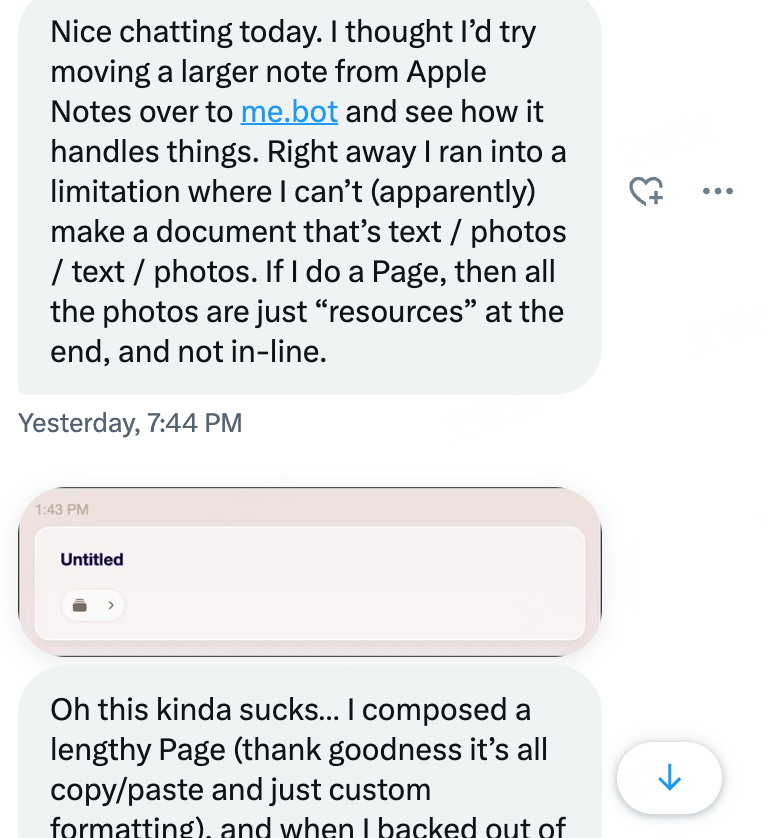Click the Yesterday, 7:44 PM timestamp
The width and height of the screenshot is (762, 838).
pos(130,423)
